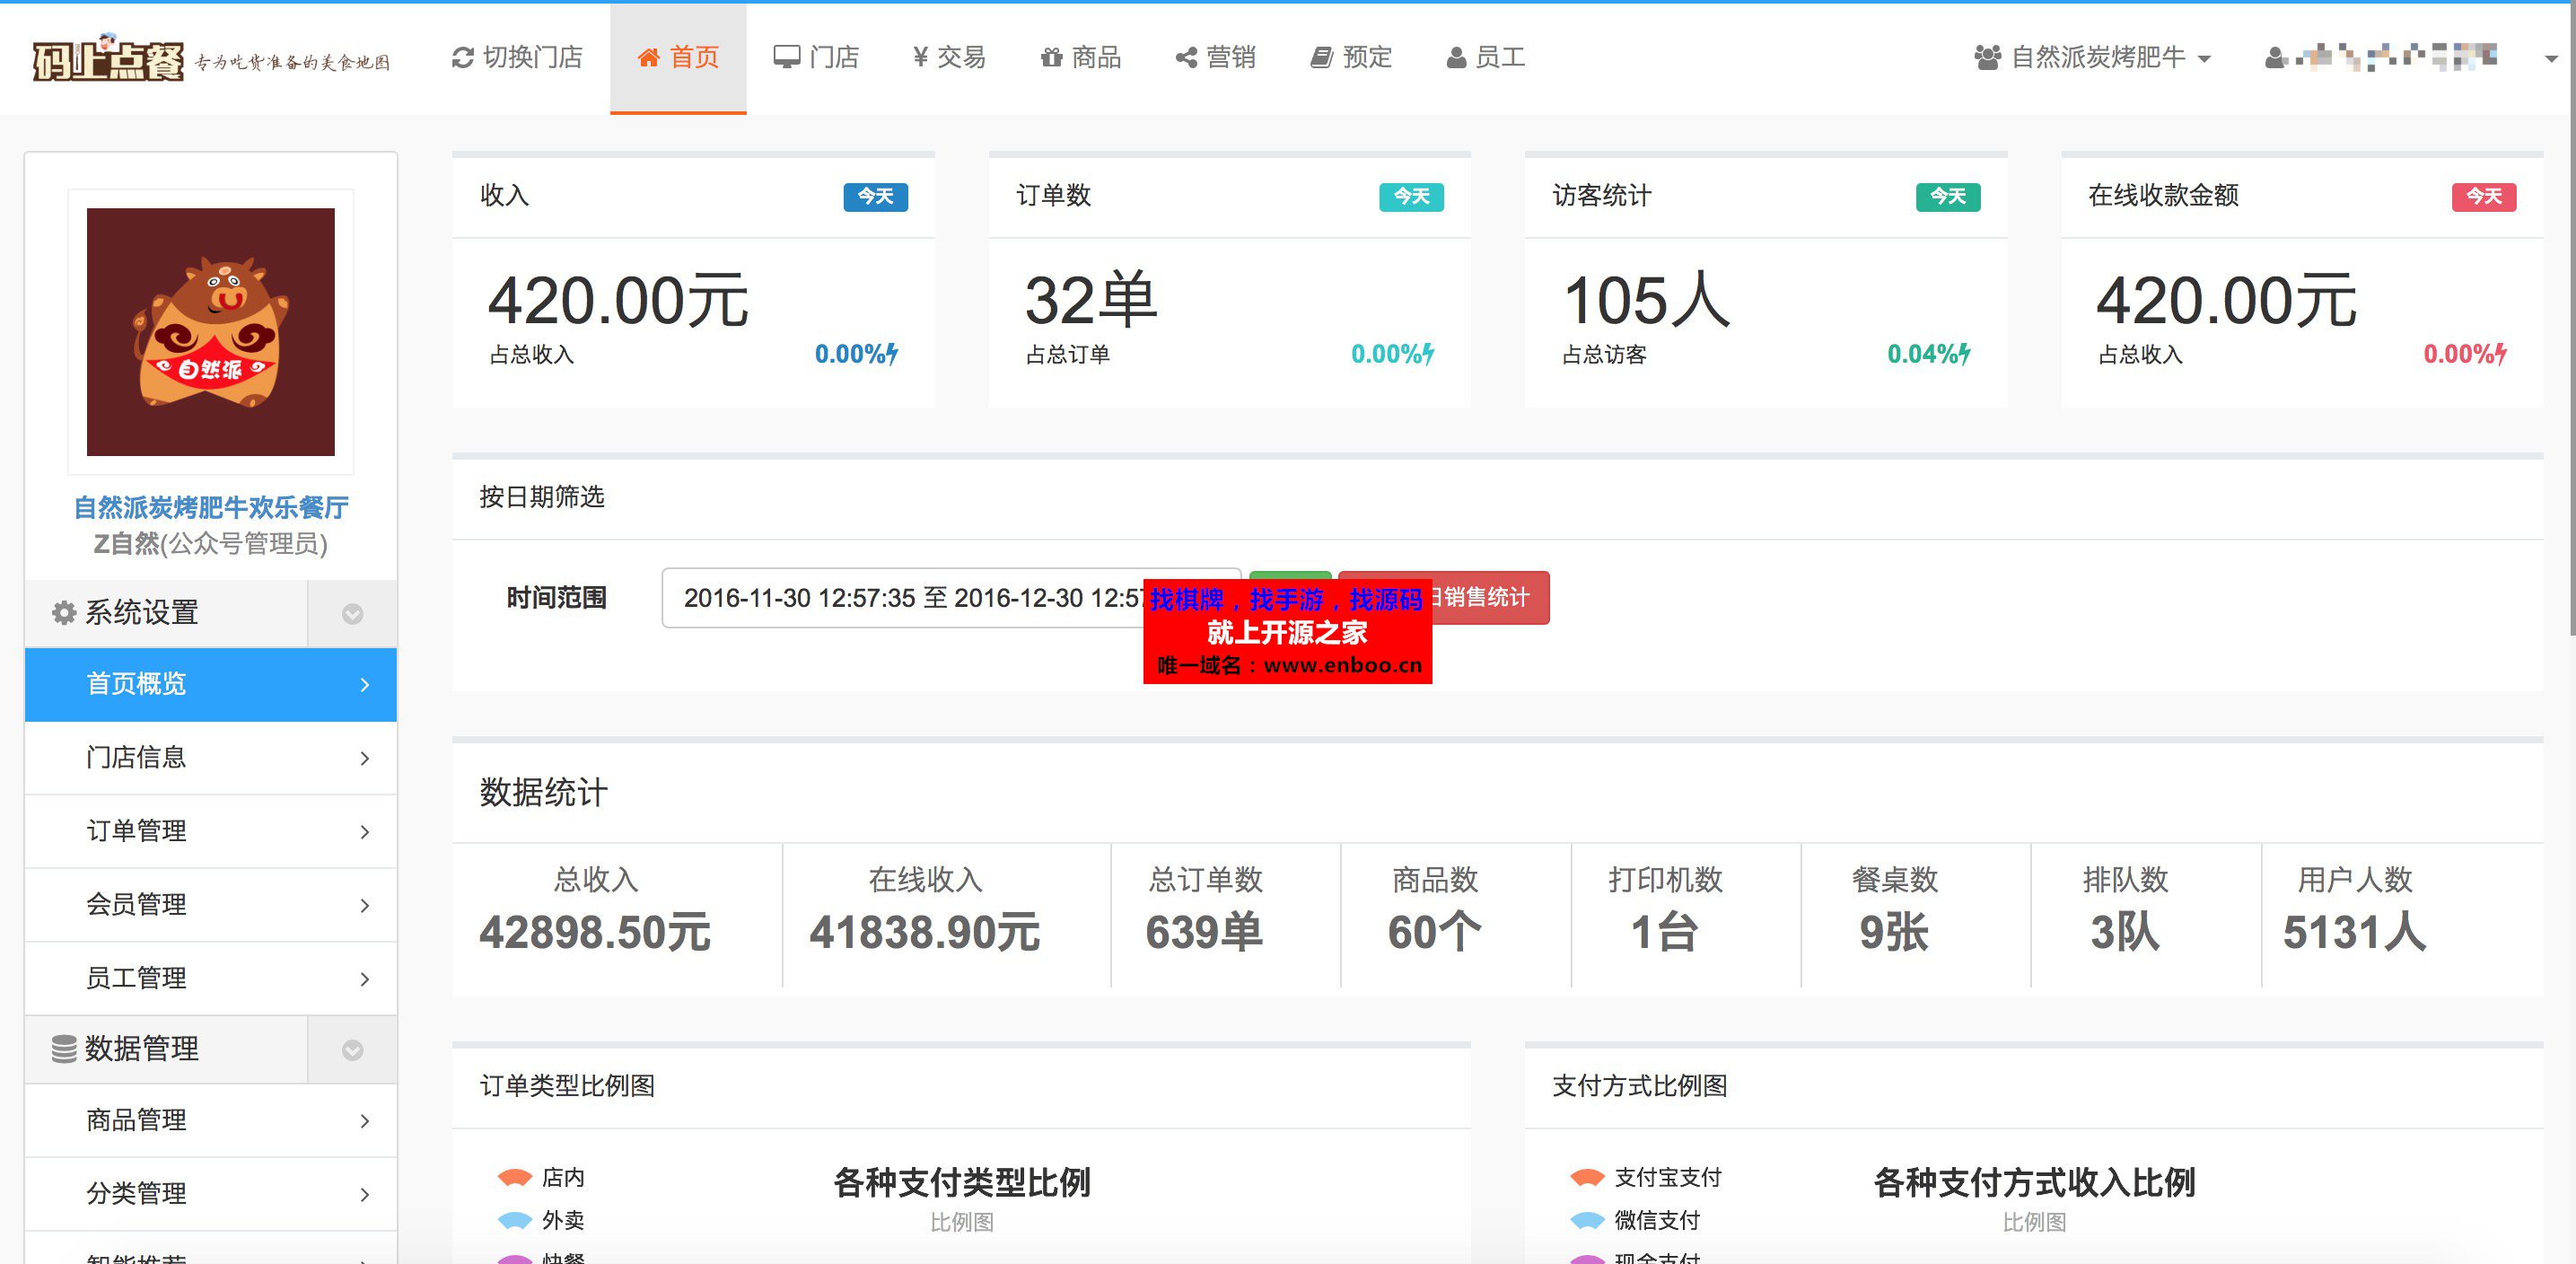Click the monitor icon beside 门店
The image size is (2576, 1264).
(x=787, y=58)
